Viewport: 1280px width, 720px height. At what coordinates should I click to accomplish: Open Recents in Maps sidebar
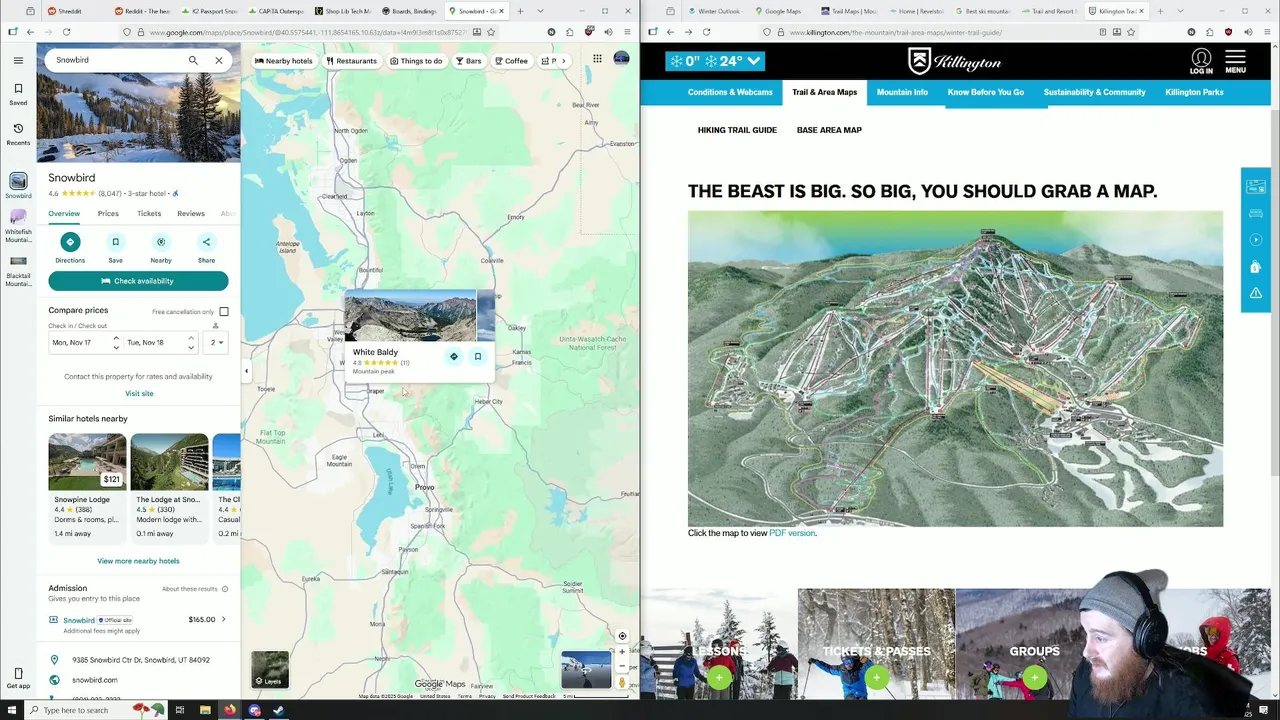[x=18, y=134]
